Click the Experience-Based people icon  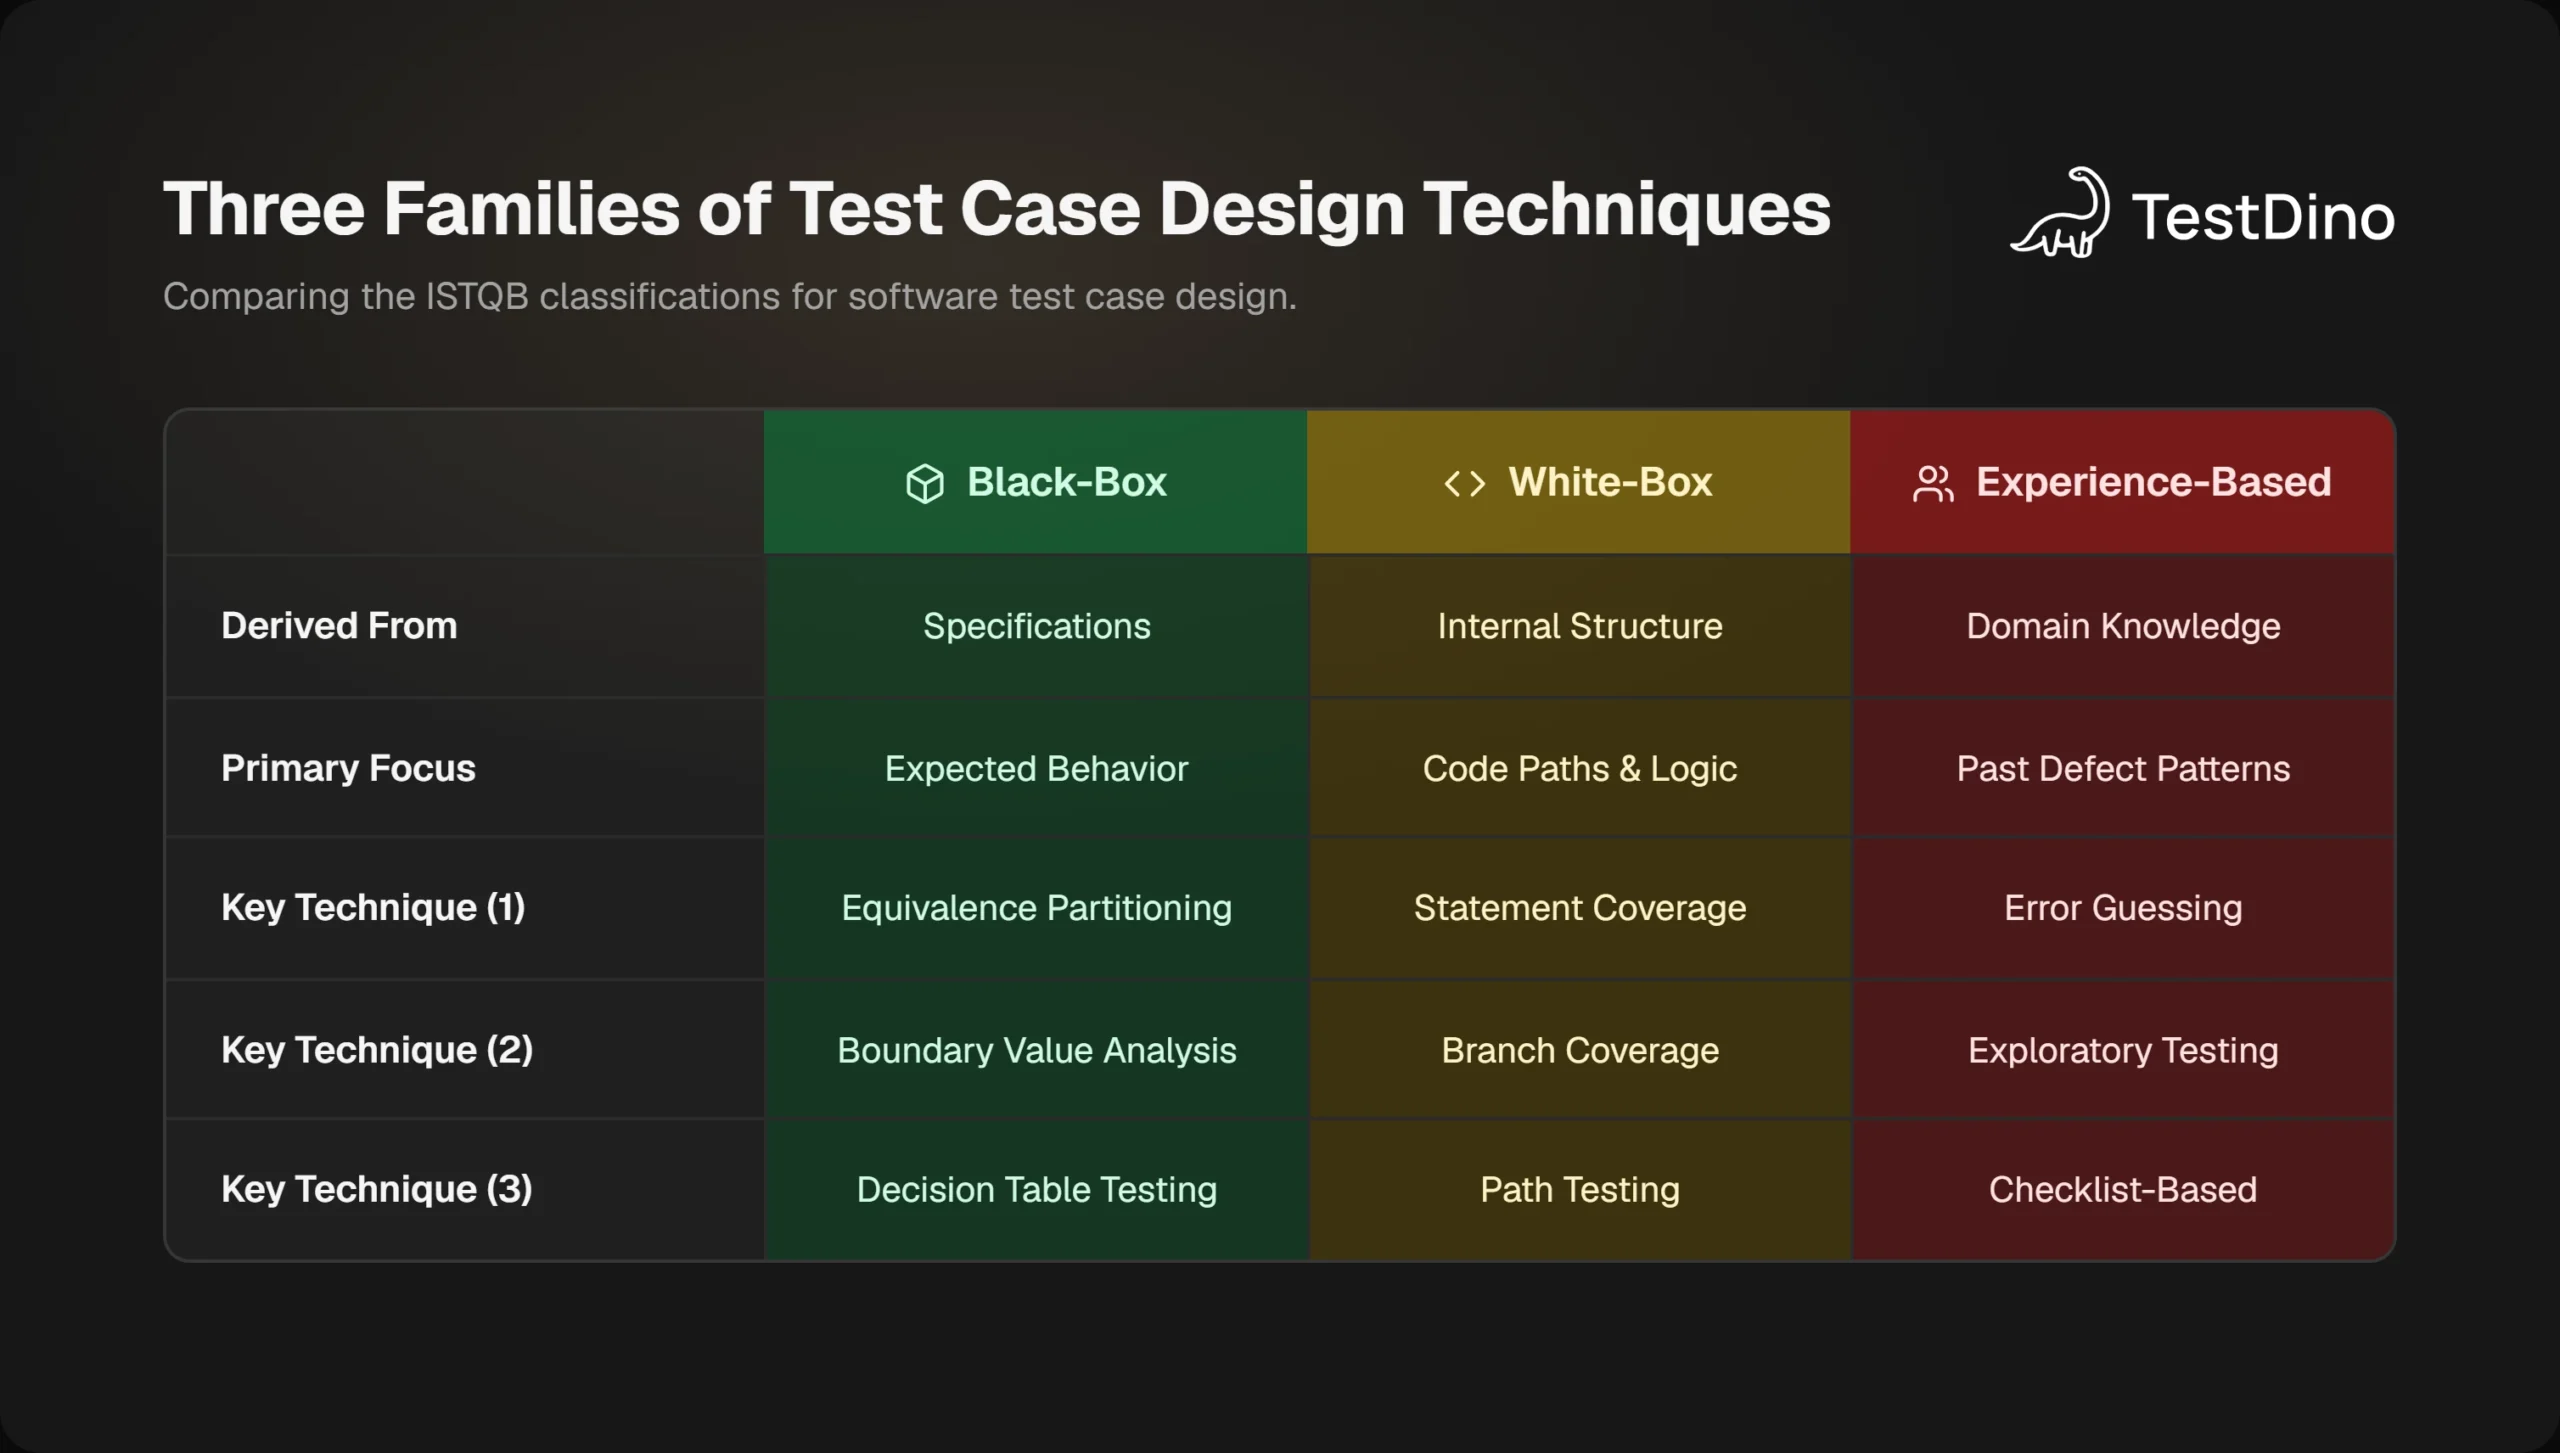(x=1933, y=484)
